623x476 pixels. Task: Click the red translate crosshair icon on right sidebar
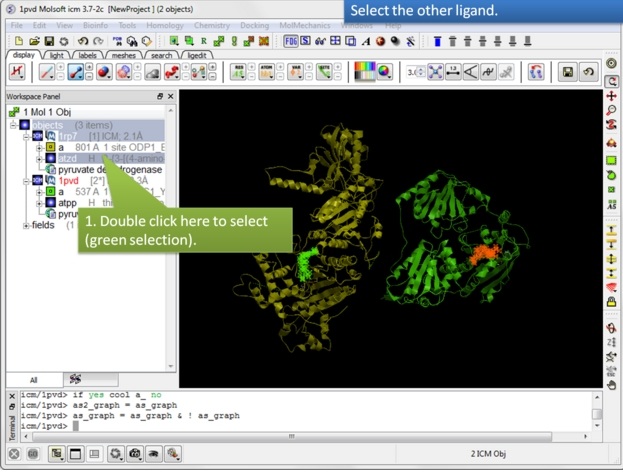(x=612, y=96)
